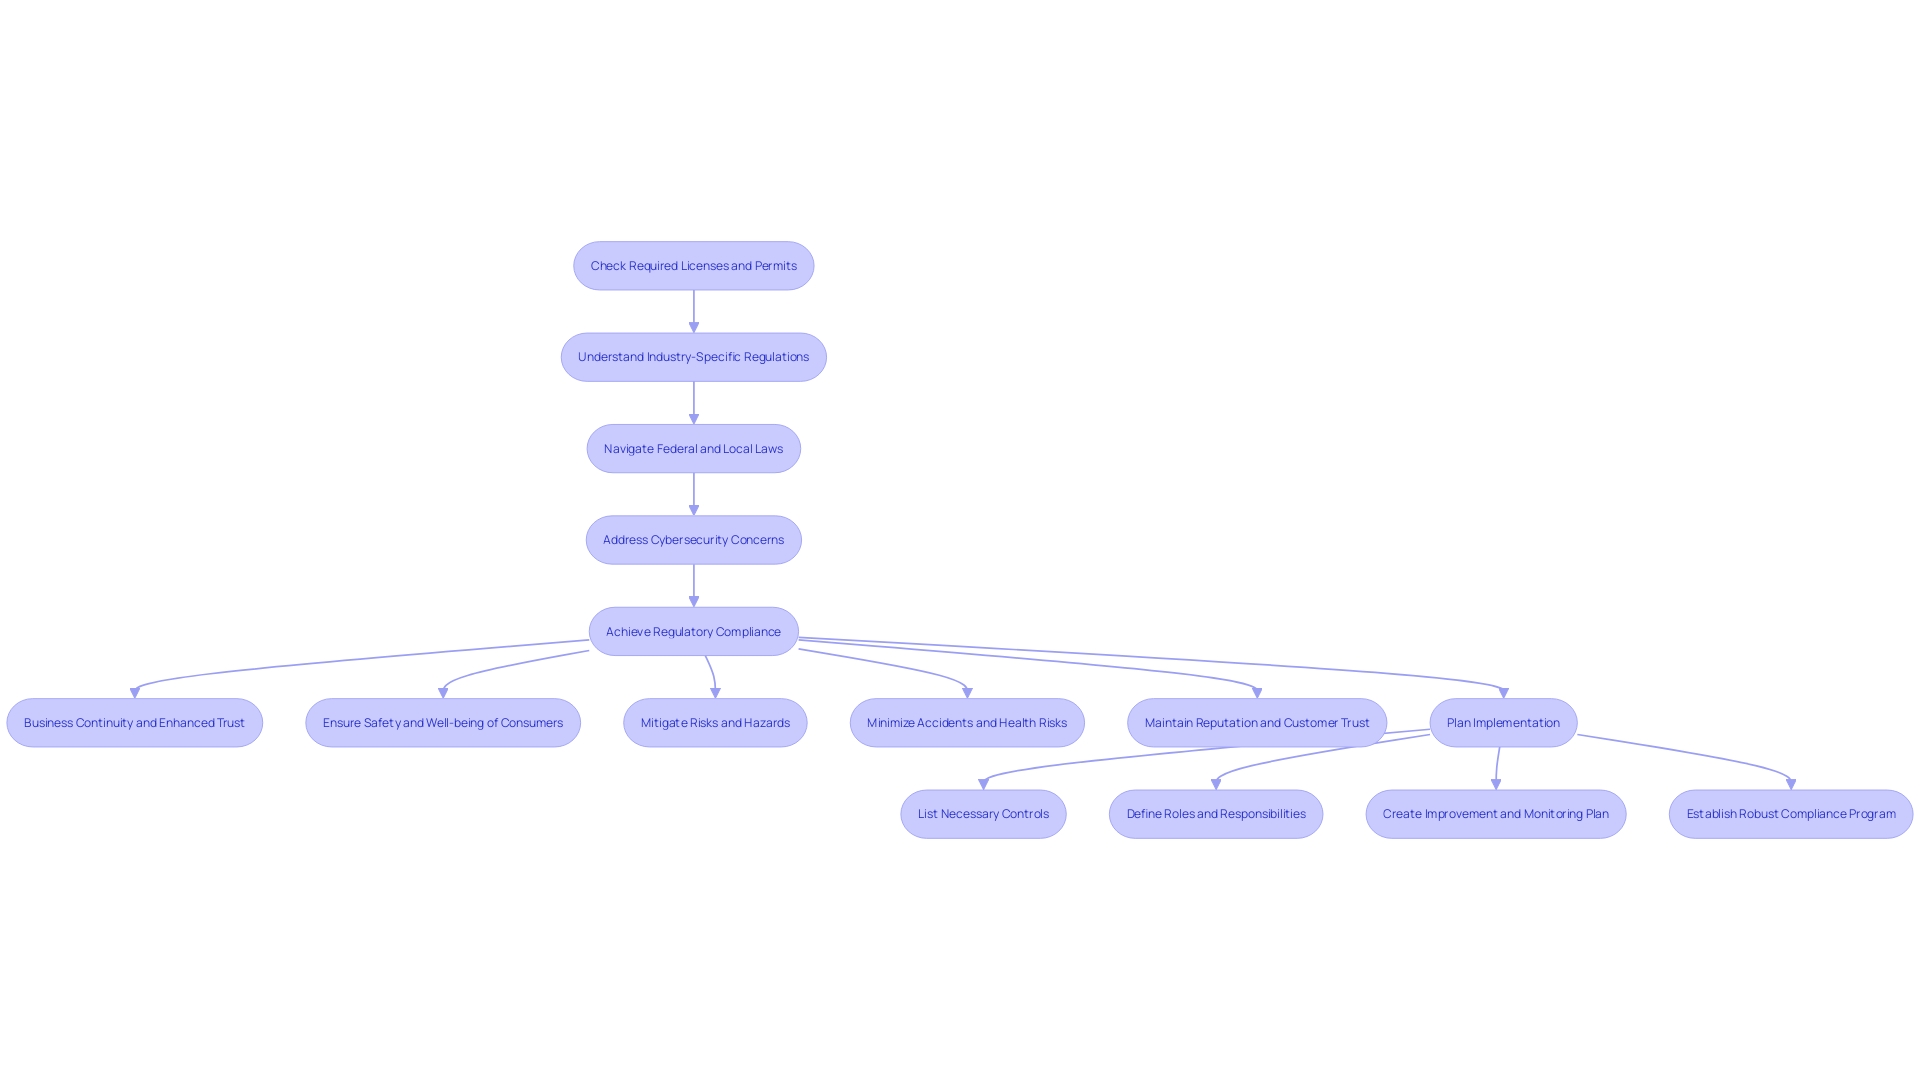The height and width of the screenshot is (1080, 1920).
Task: Expand the 'Minimize Accidents and Health Risks' branch
Action: tap(965, 721)
